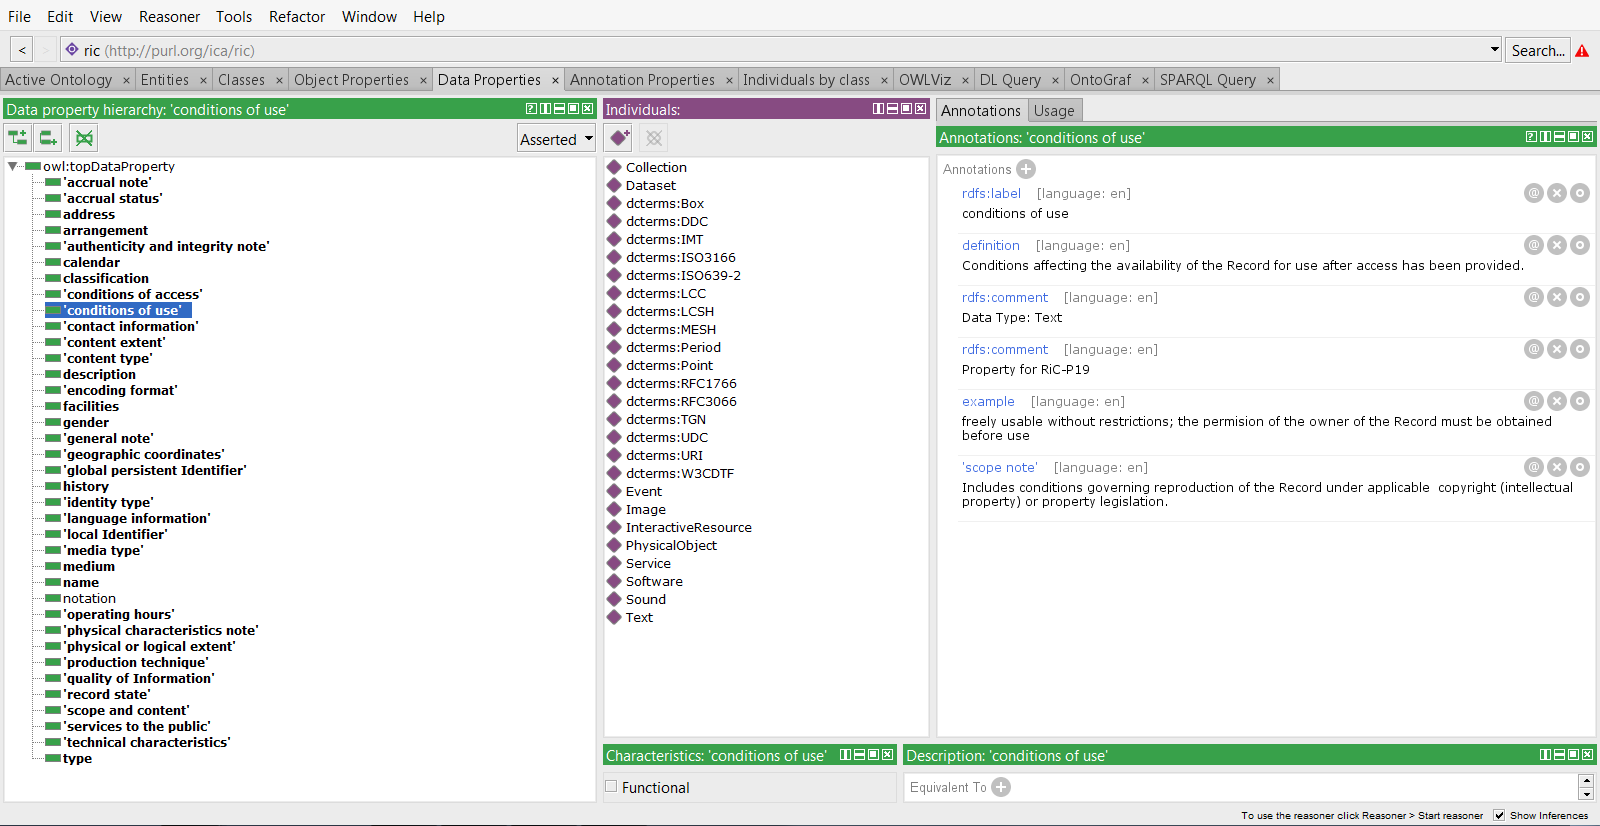The image size is (1600, 826).
Task: Add an Equivalent To property
Action: (1001, 787)
